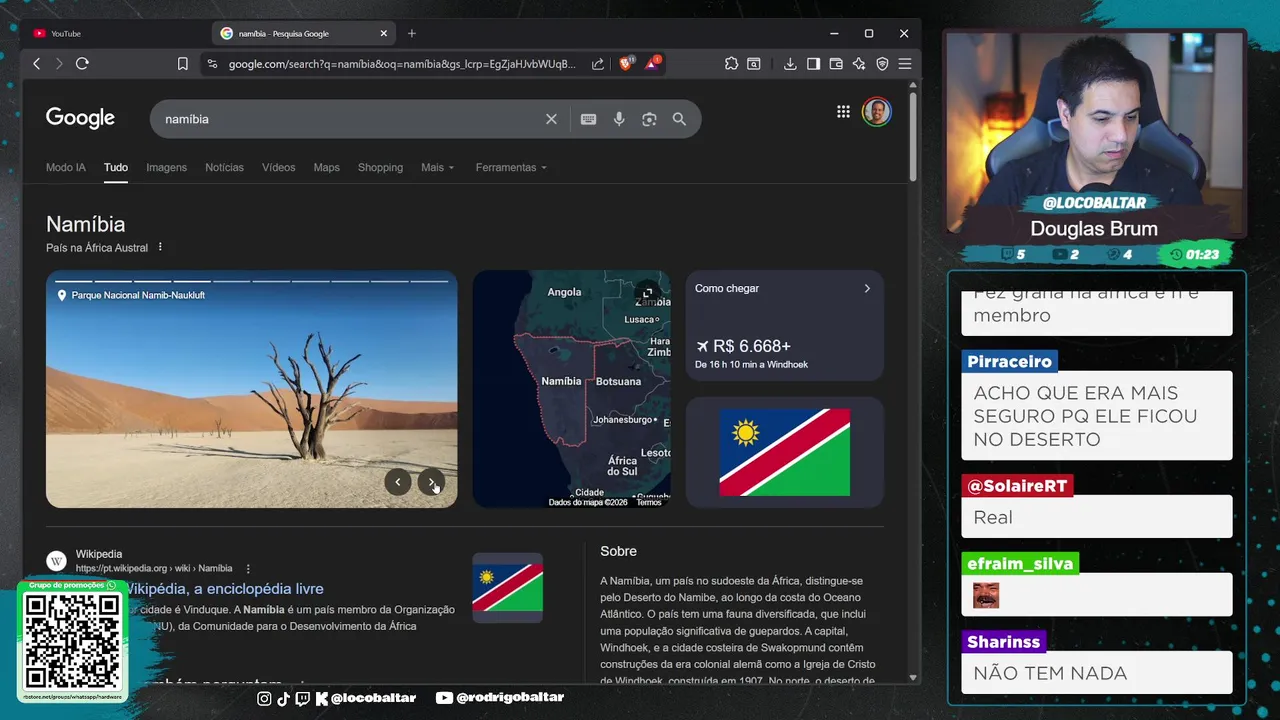
Task: Bookmark this page with the bookmark icon
Action: click(x=183, y=64)
